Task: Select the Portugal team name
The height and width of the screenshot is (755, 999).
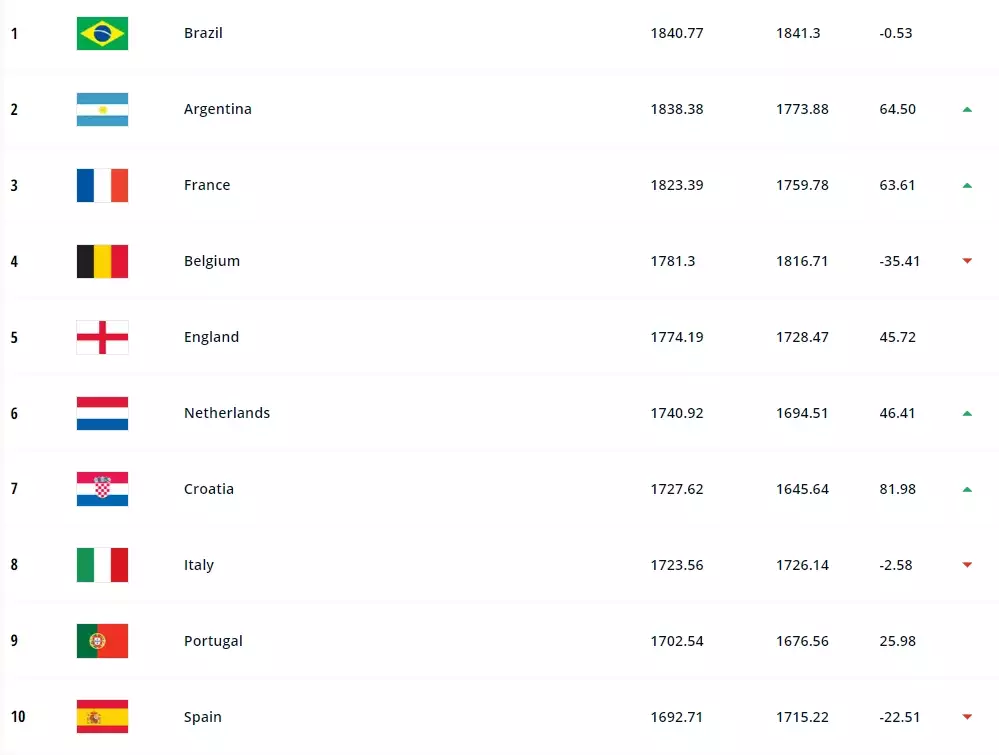Action: pos(213,641)
